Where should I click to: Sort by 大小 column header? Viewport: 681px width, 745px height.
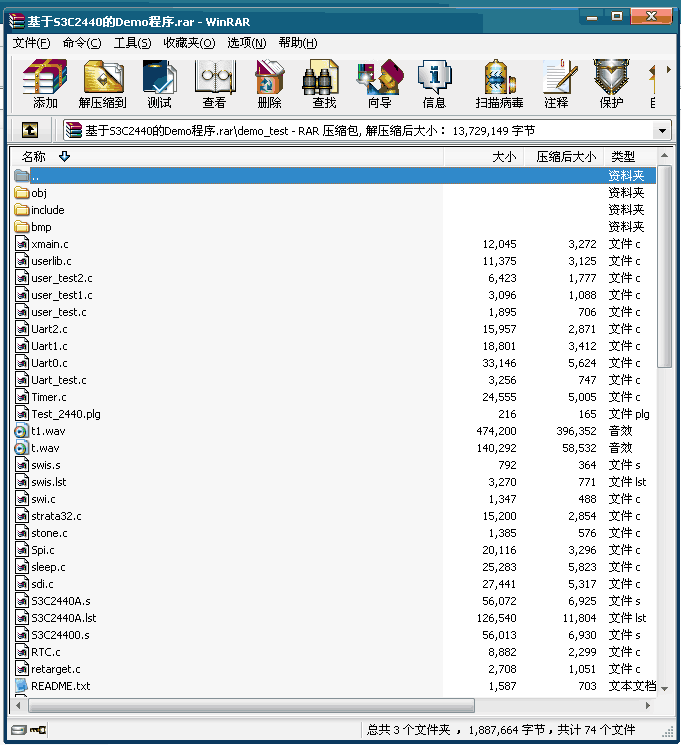[484, 157]
